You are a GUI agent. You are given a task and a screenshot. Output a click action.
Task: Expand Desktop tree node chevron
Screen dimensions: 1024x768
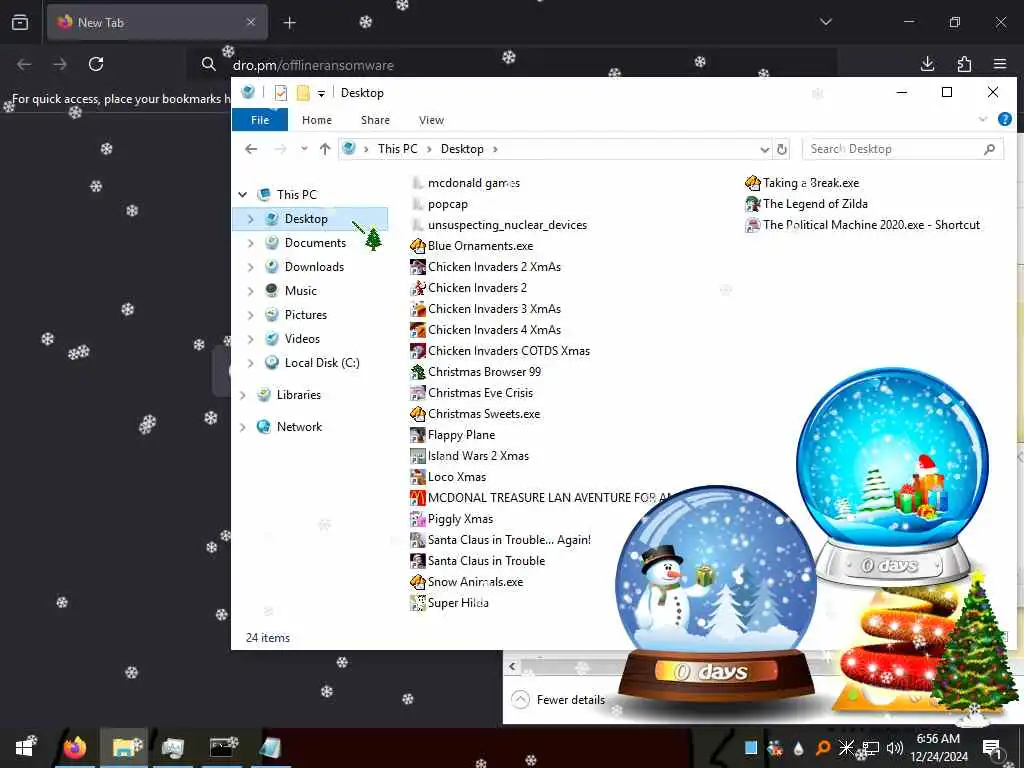click(x=251, y=219)
